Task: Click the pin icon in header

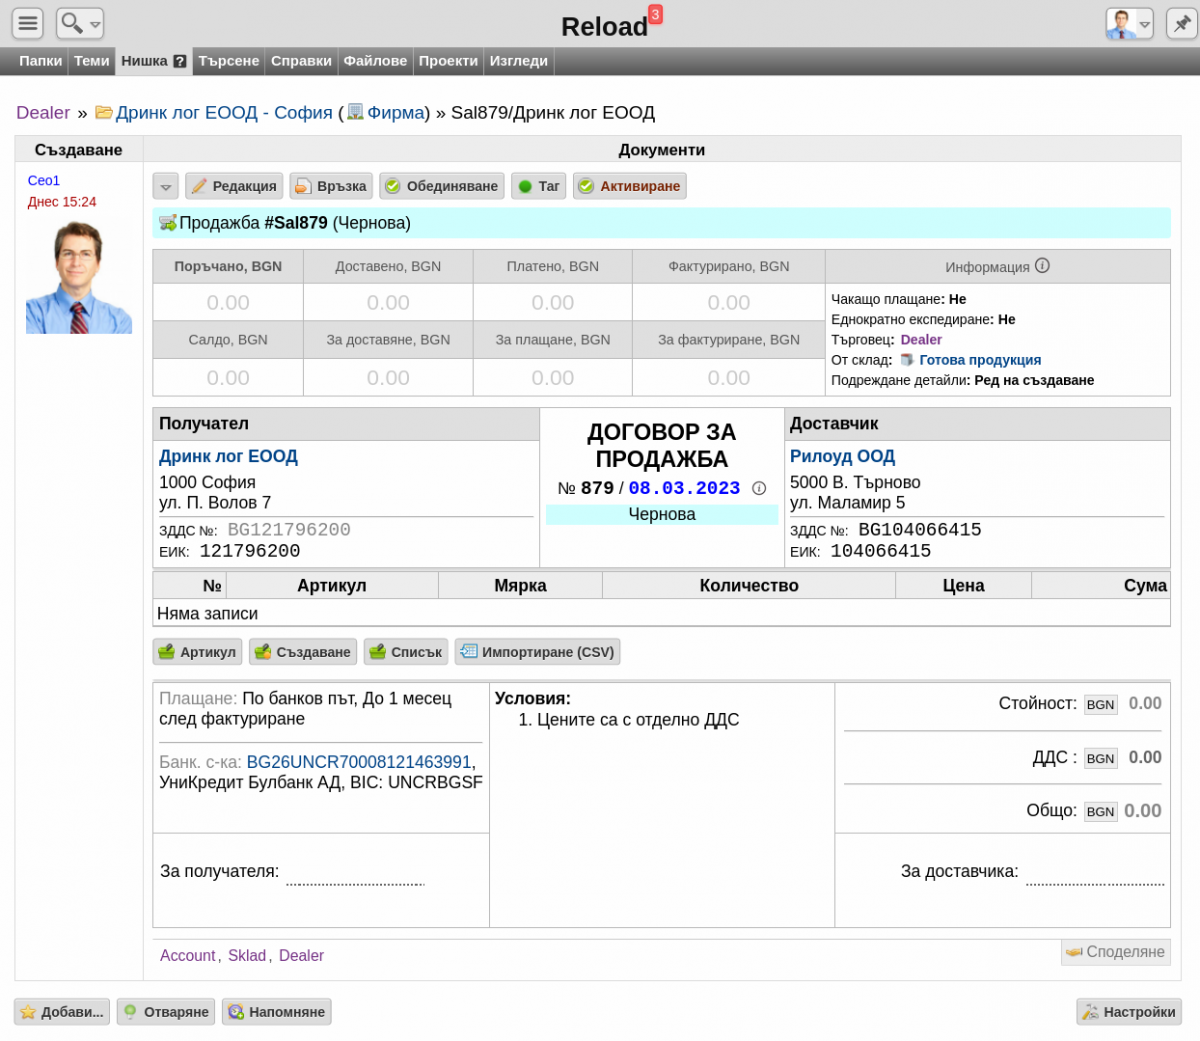Action: 1182,23
